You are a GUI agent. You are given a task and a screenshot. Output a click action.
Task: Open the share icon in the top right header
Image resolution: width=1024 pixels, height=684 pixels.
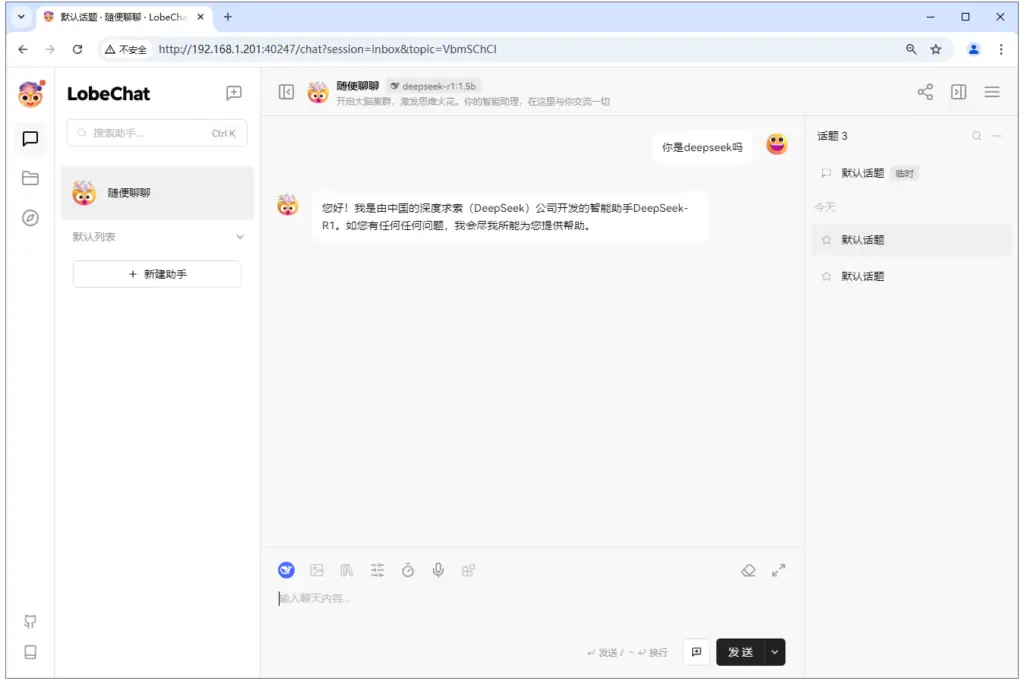[925, 91]
